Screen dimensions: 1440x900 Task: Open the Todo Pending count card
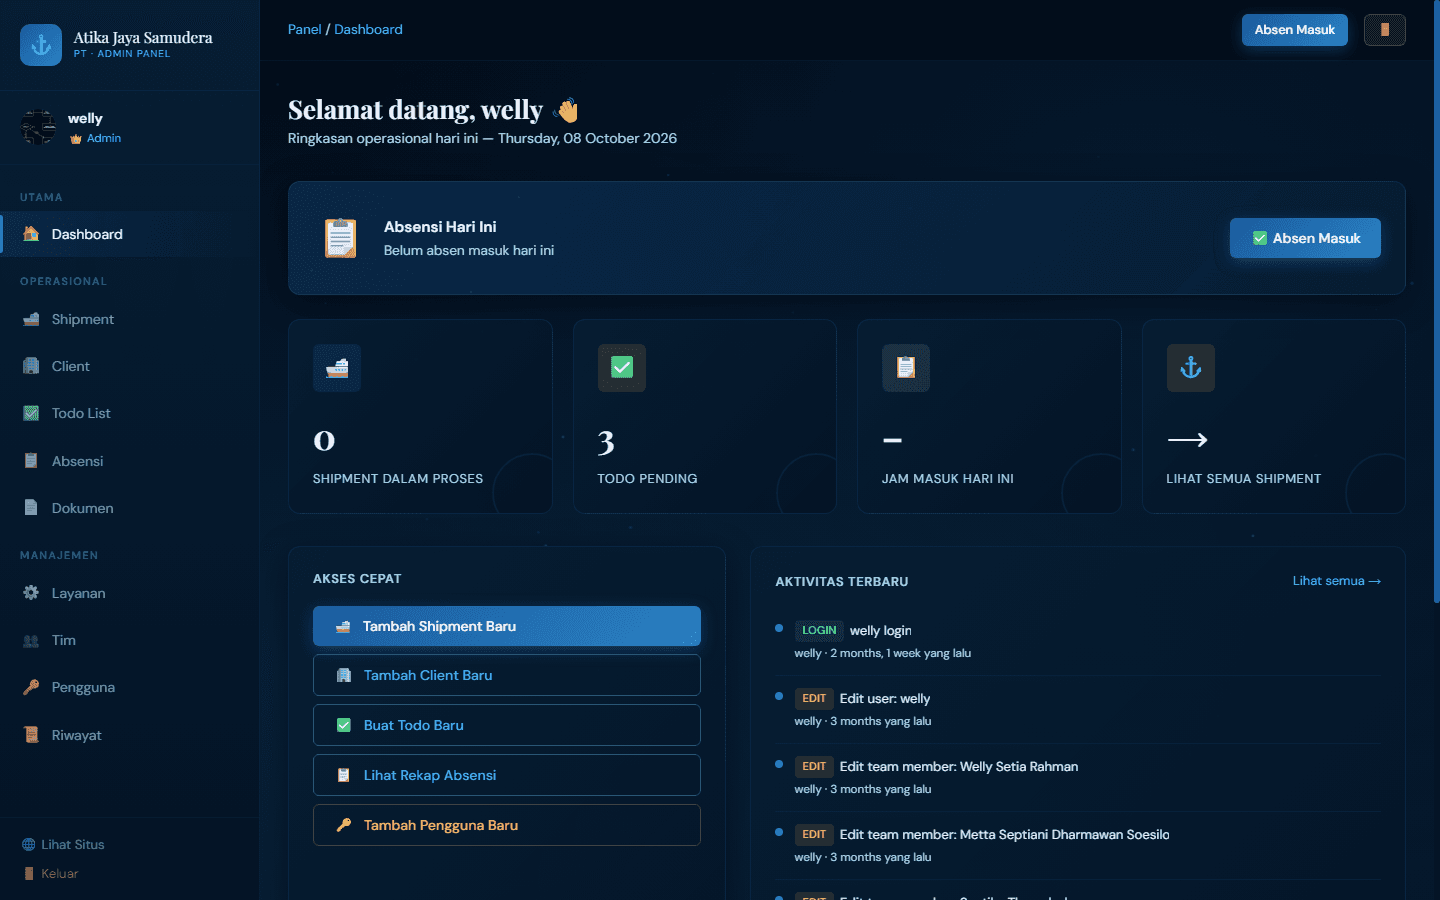coord(705,417)
